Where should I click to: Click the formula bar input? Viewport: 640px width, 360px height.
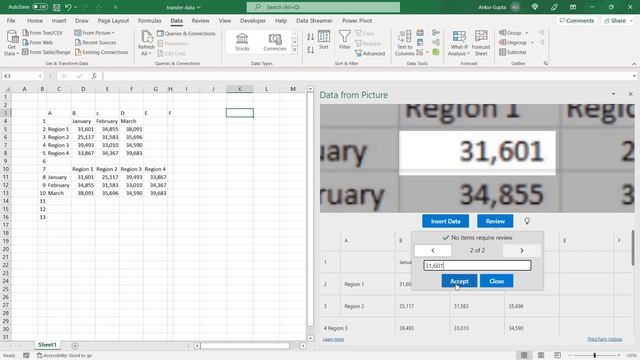click(x=367, y=76)
